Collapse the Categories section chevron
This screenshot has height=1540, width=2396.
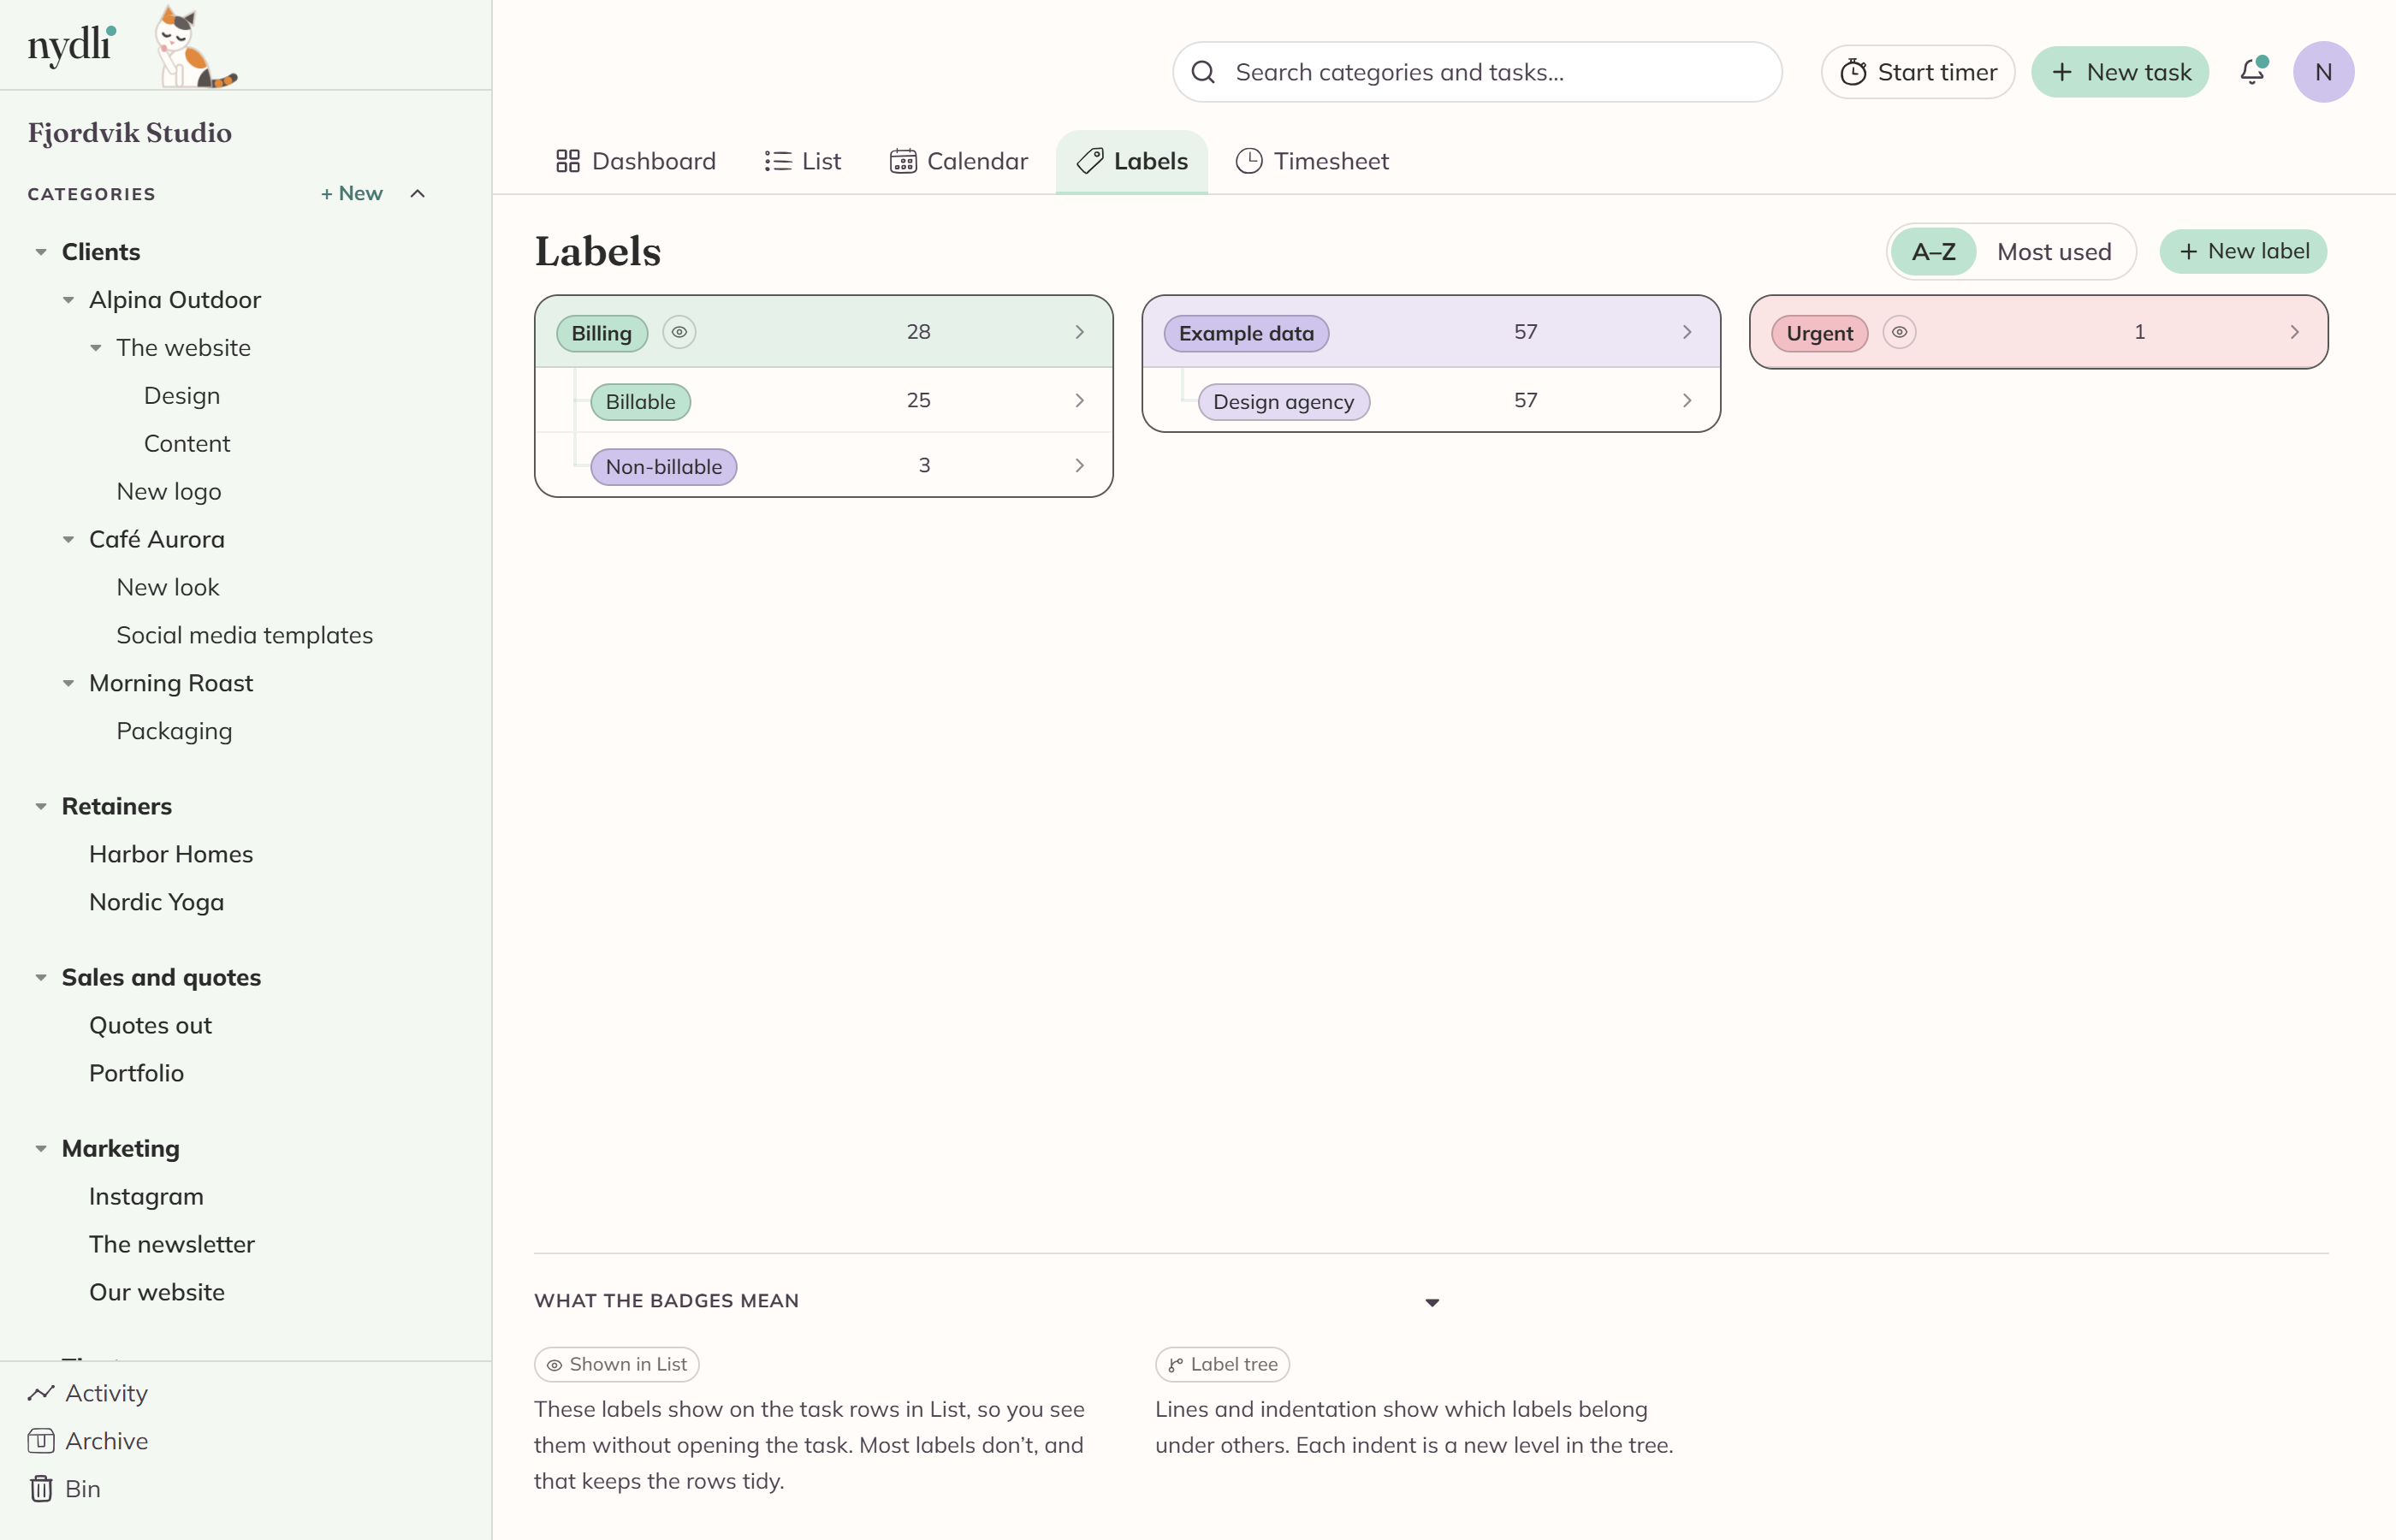(418, 194)
